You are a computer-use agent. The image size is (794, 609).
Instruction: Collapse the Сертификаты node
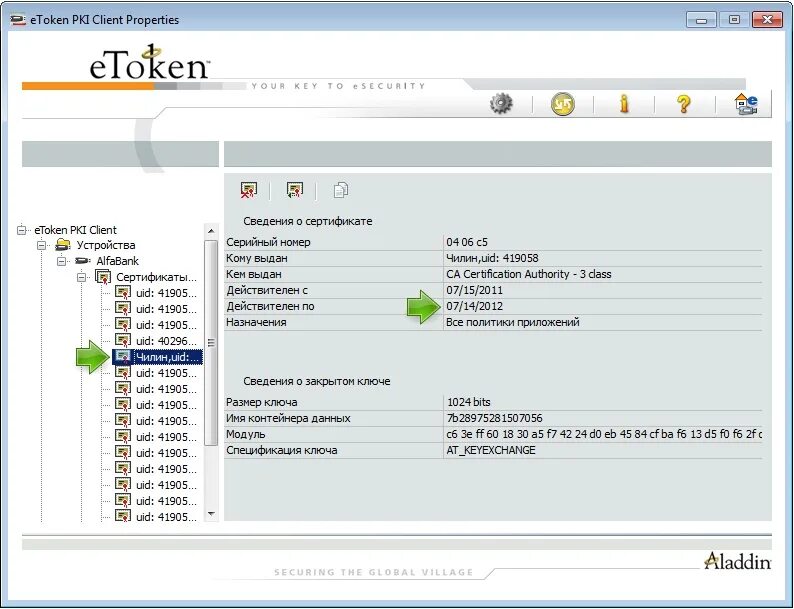tap(82, 277)
